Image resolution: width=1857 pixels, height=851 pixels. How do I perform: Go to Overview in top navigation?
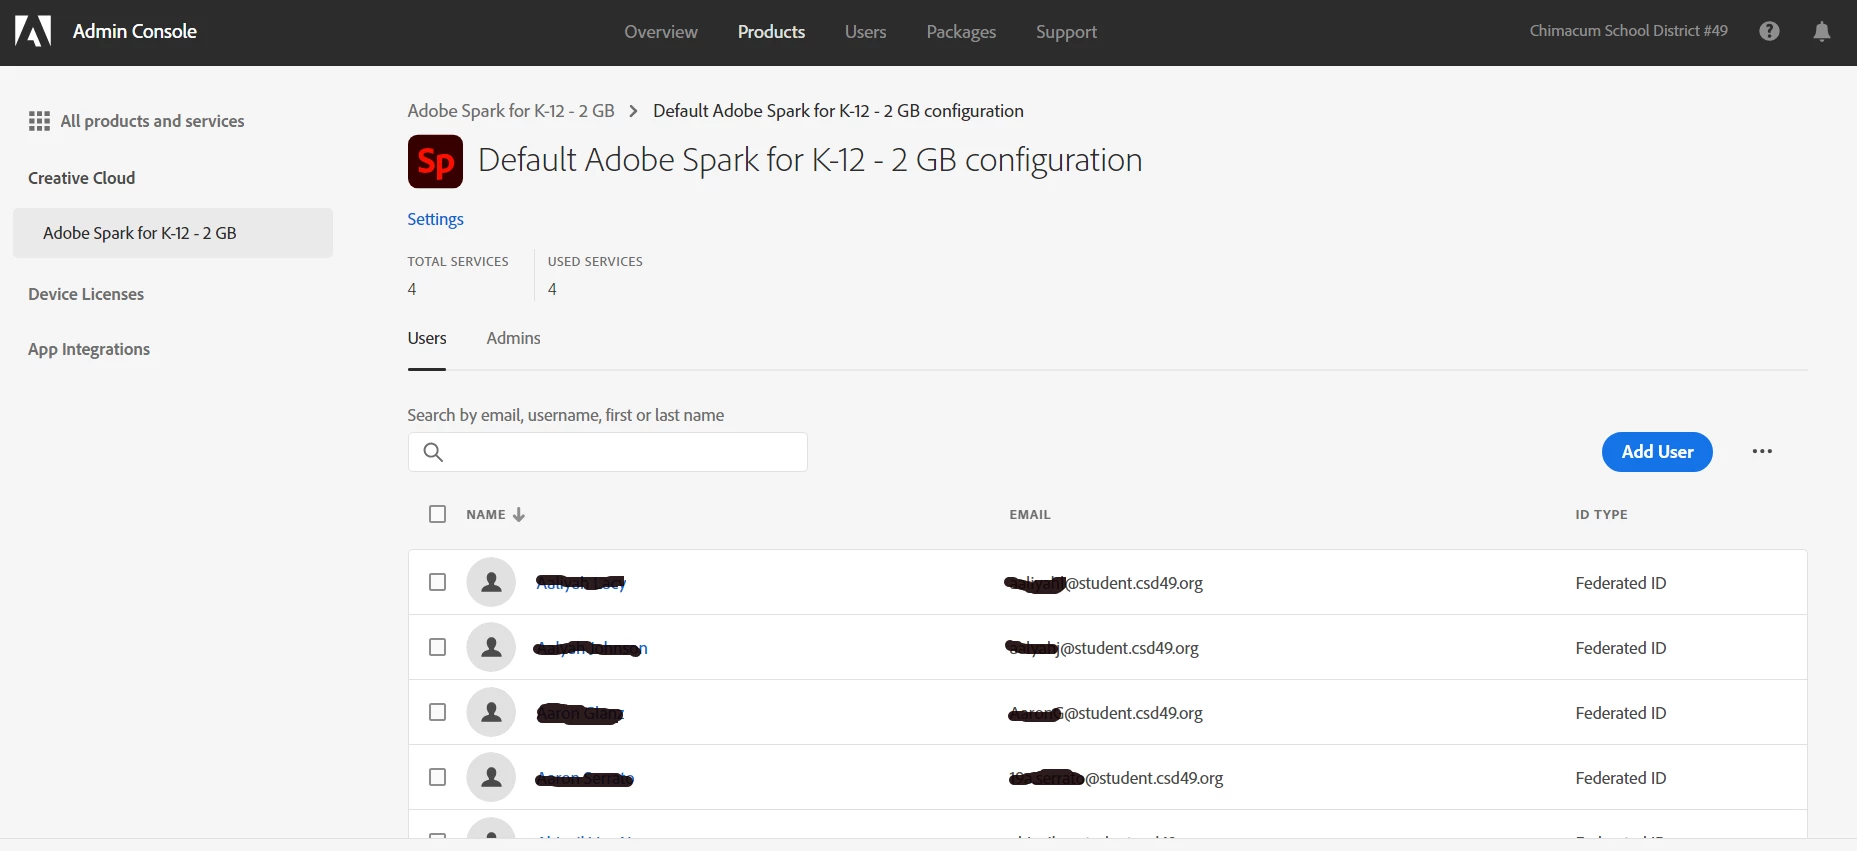(661, 32)
